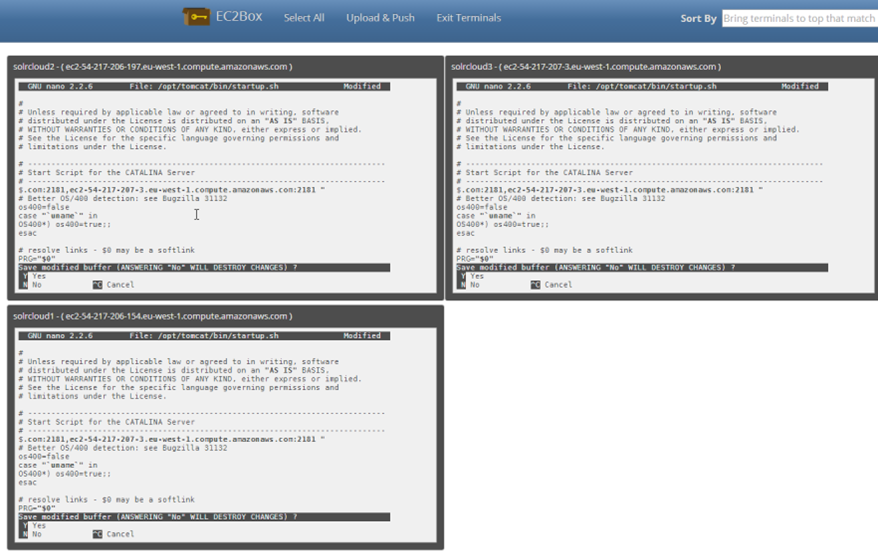This screenshot has width=878, height=554.
Task: Click Yes option in solrcloud2 nano prompt
Action: tap(39, 276)
